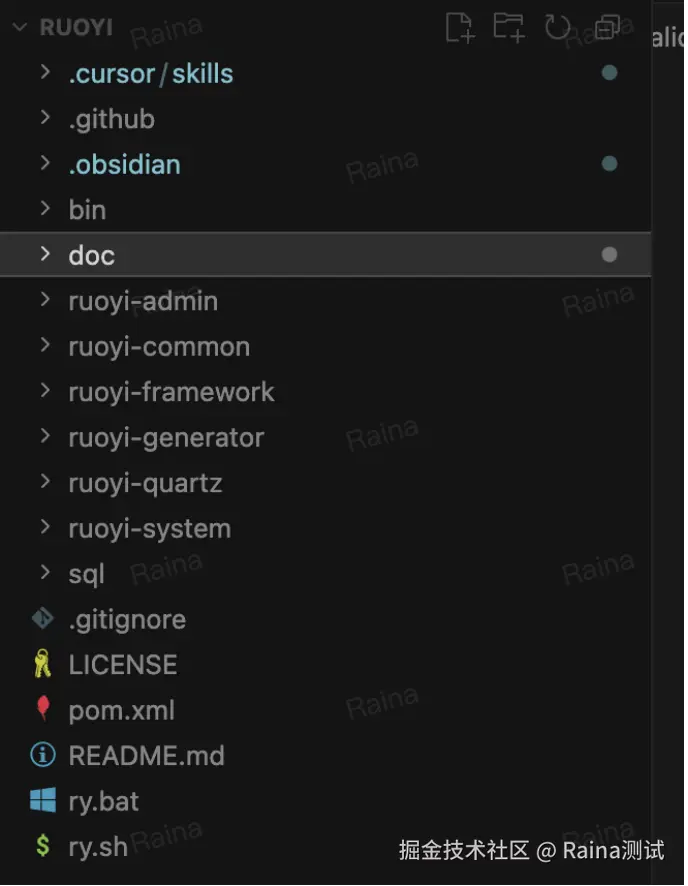Click the .obsidian modified status dot
Viewport: 688px width, 886px height.
pyautogui.click(x=609, y=164)
